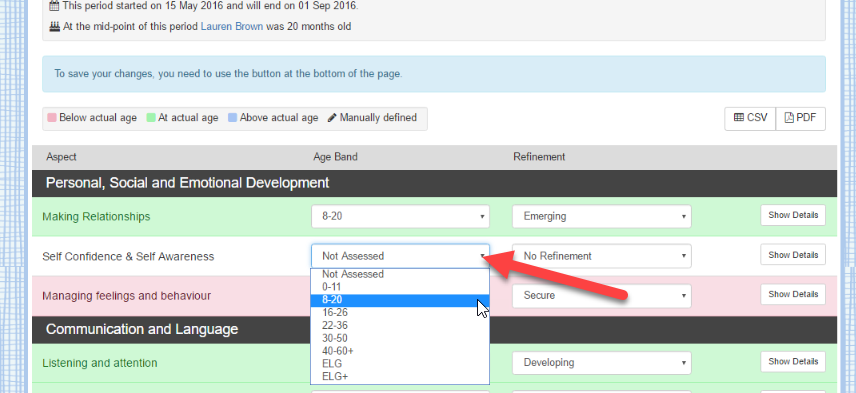Choose the 16-26 age band option
Image resolution: width=856 pixels, height=393 pixels.
click(x=400, y=313)
